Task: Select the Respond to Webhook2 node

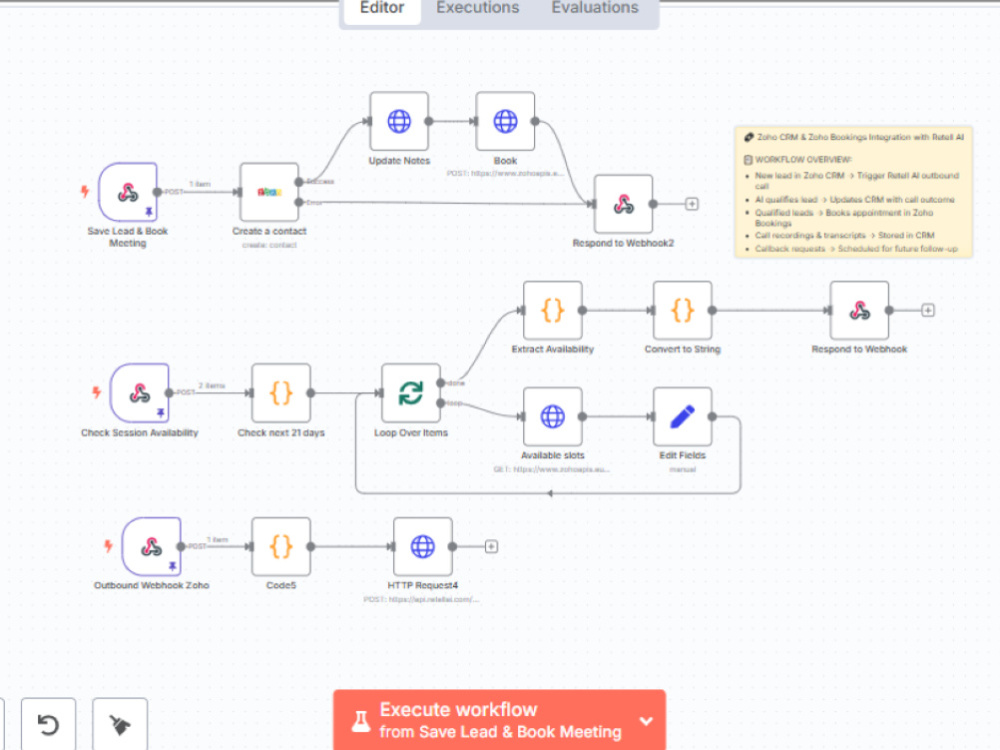Action: click(x=623, y=204)
